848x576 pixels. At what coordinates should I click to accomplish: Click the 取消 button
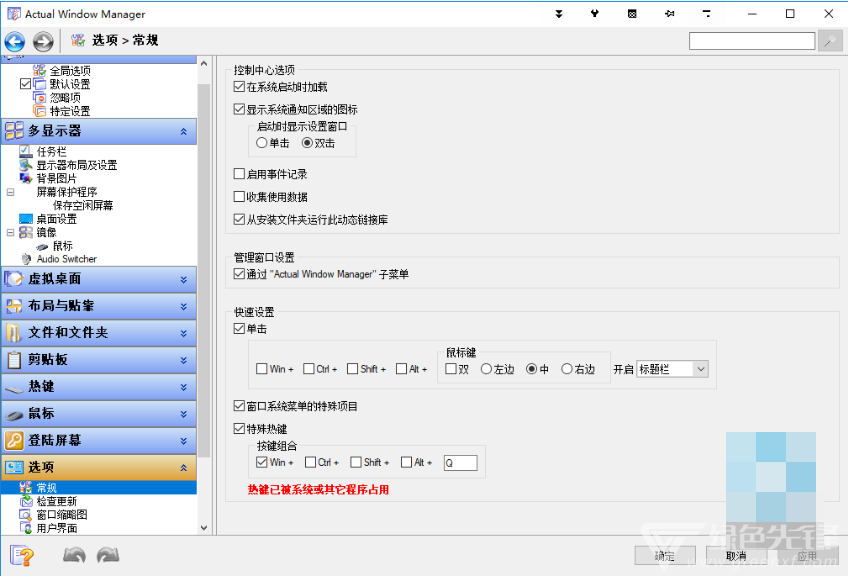click(x=736, y=555)
